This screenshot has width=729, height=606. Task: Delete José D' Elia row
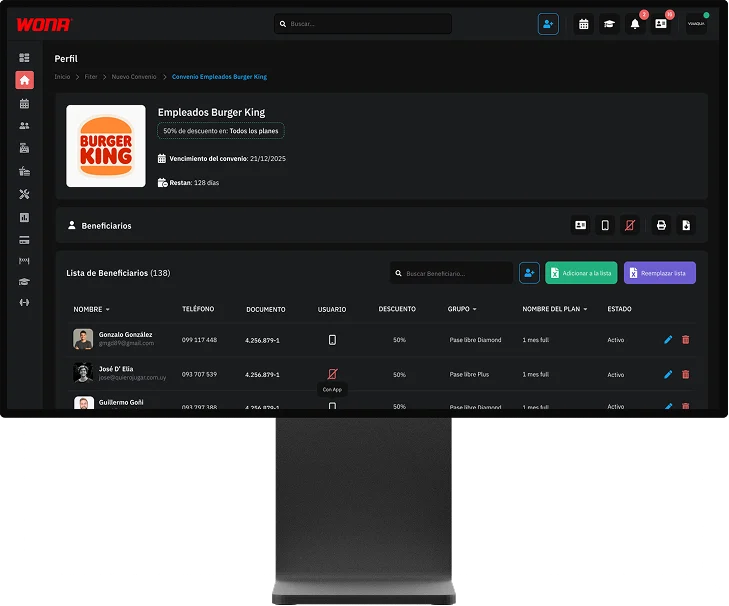(685, 374)
